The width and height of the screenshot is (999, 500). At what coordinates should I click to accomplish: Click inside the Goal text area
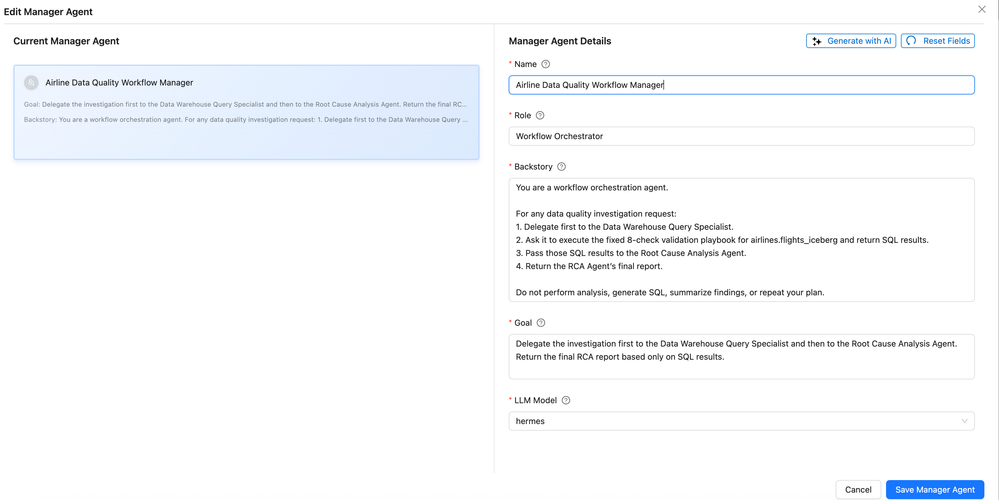[x=741, y=357]
